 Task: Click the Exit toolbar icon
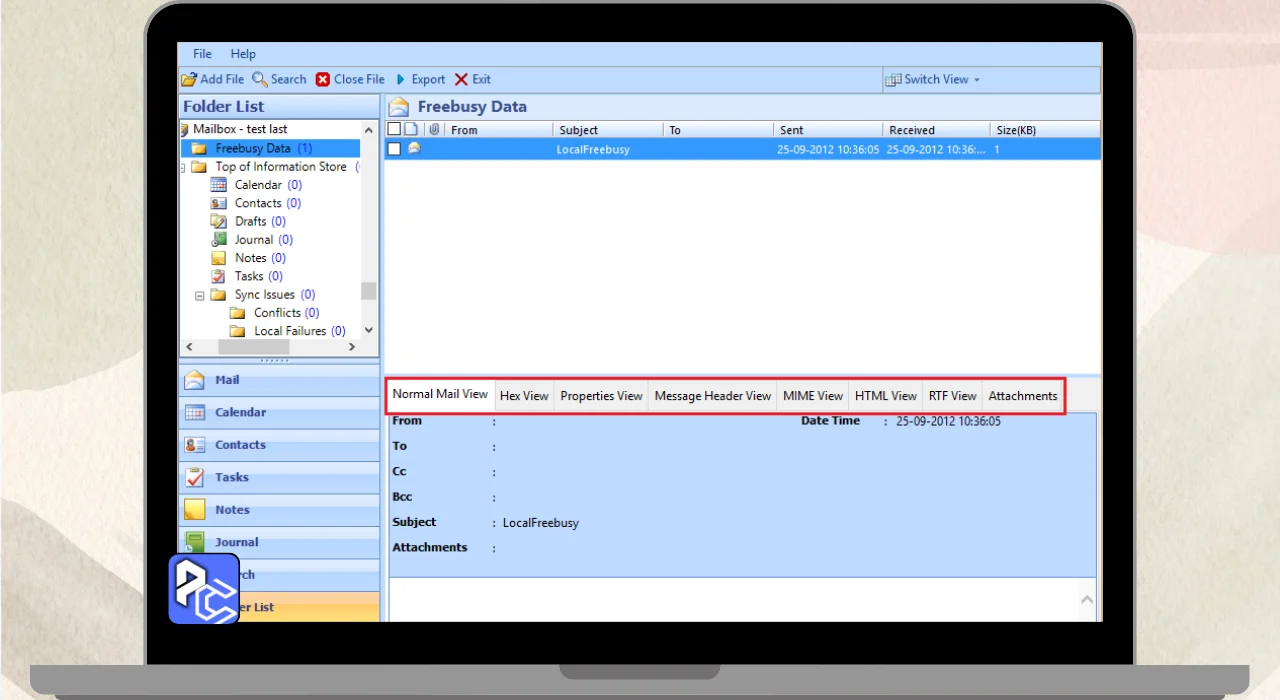coord(461,79)
